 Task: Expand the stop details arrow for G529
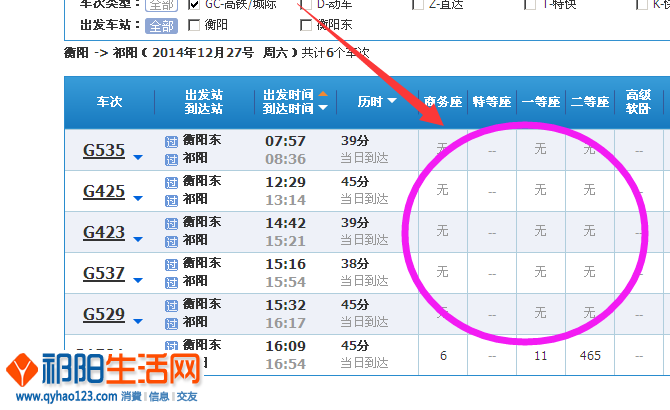(x=138, y=322)
